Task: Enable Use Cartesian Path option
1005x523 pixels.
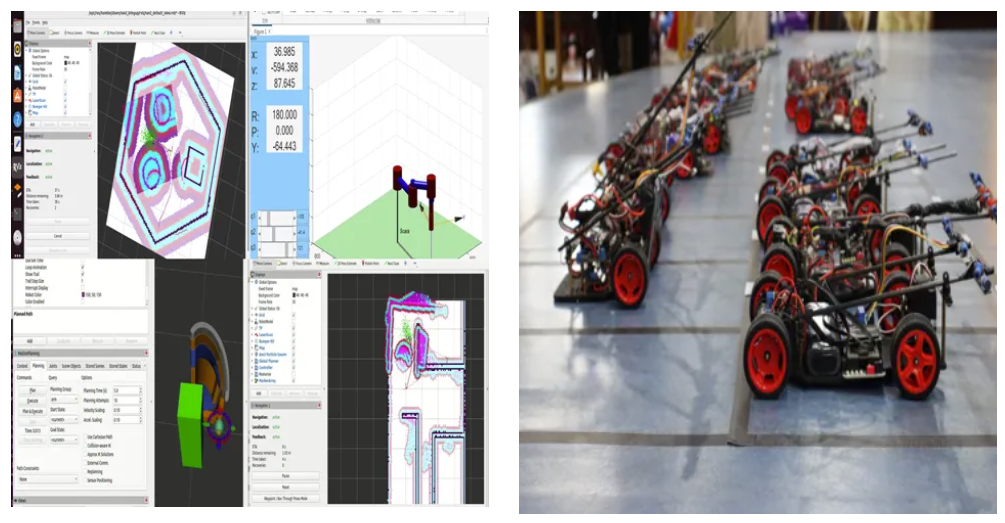Action: (x=85, y=436)
